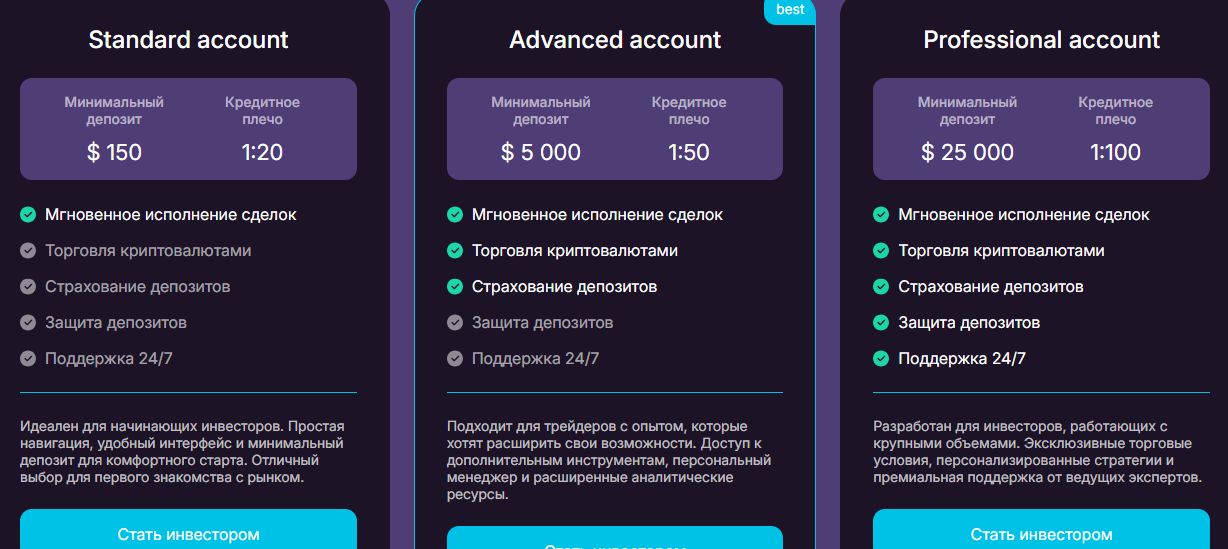Click green checkmark beside Advanced "Страхование депозитов"

pos(455,287)
